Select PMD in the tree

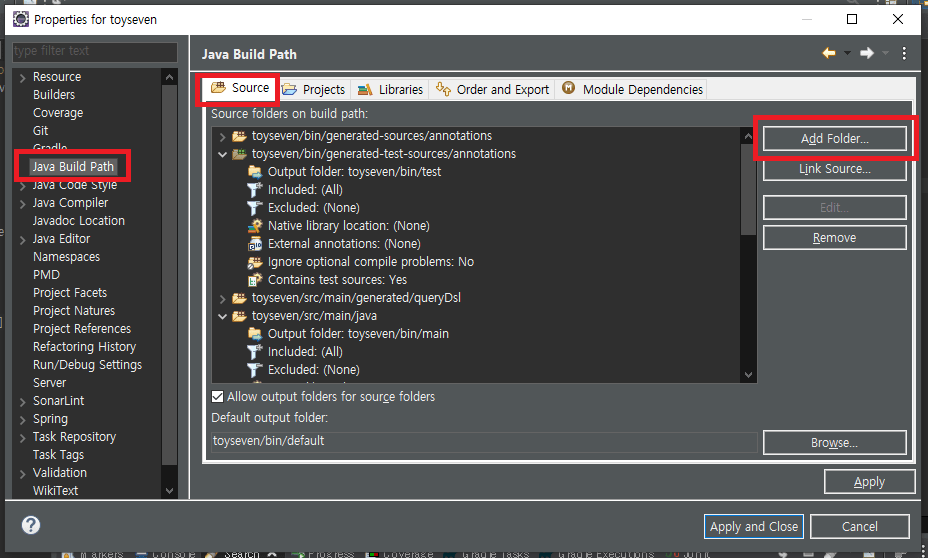tap(46, 275)
